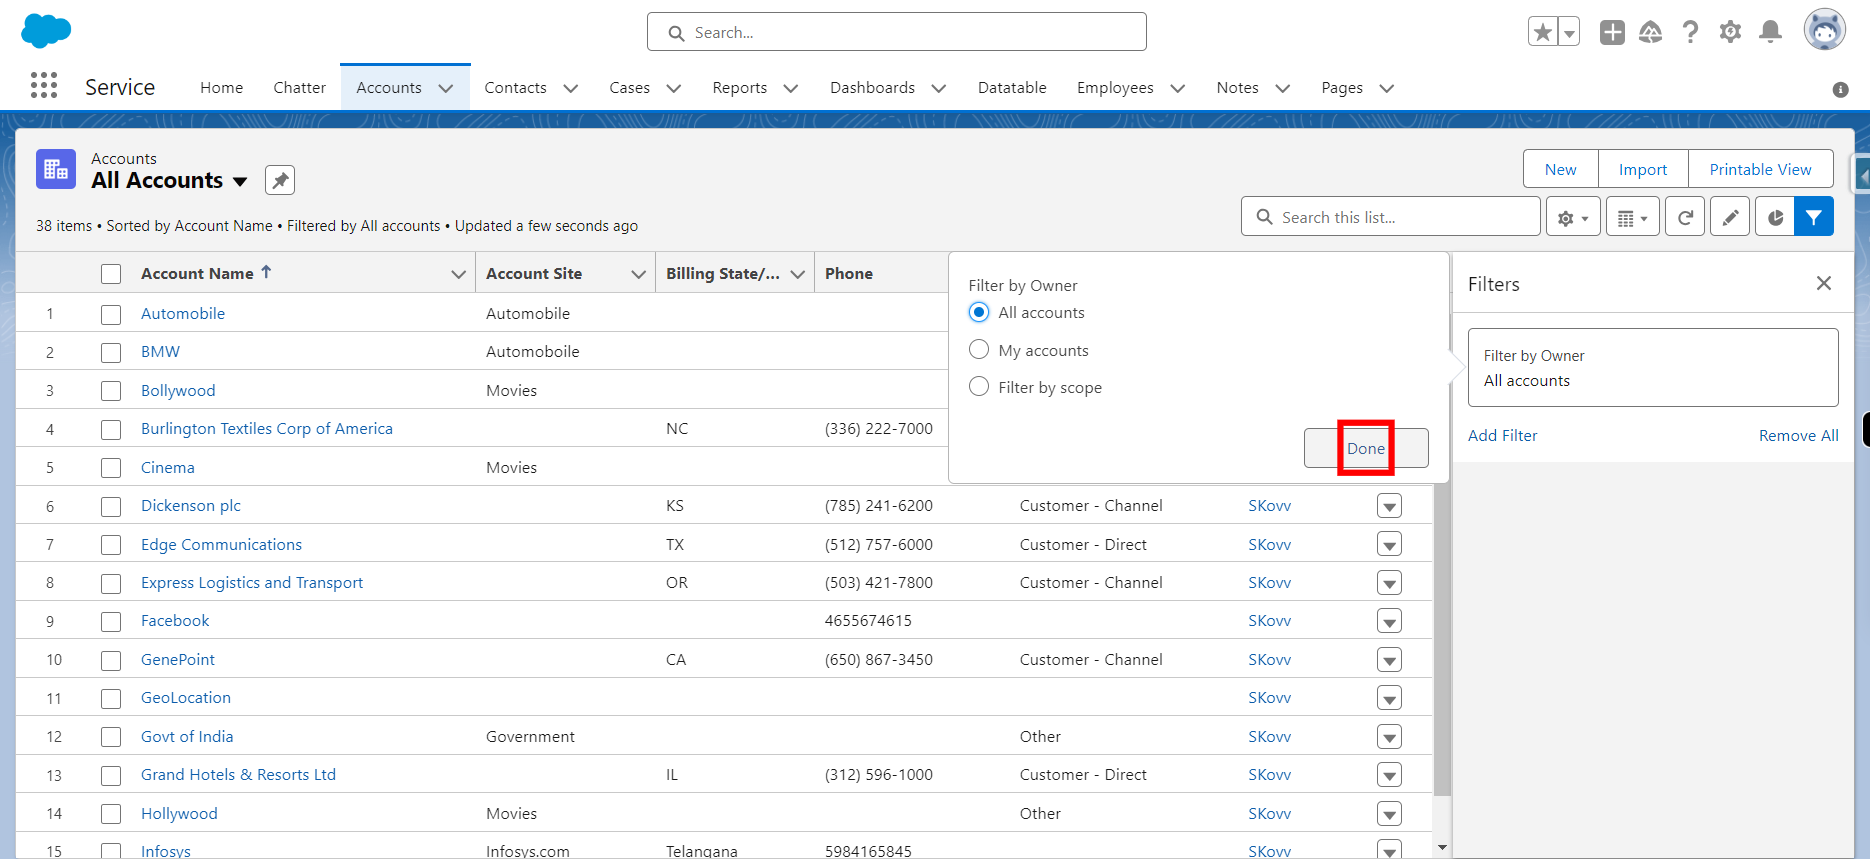Expand the favorites list dropdown arrow
Image resolution: width=1870 pixels, height=859 pixels.
[x=1569, y=32]
